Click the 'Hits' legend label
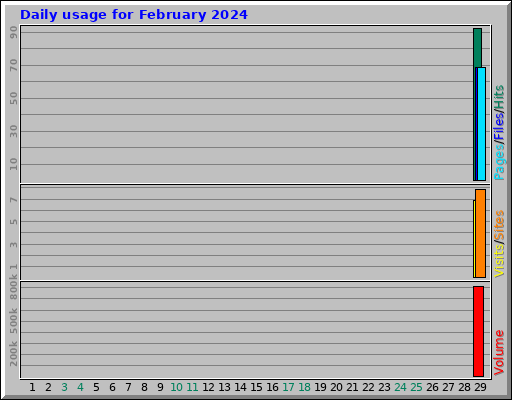The width and height of the screenshot is (512, 400). click(499, 97)
